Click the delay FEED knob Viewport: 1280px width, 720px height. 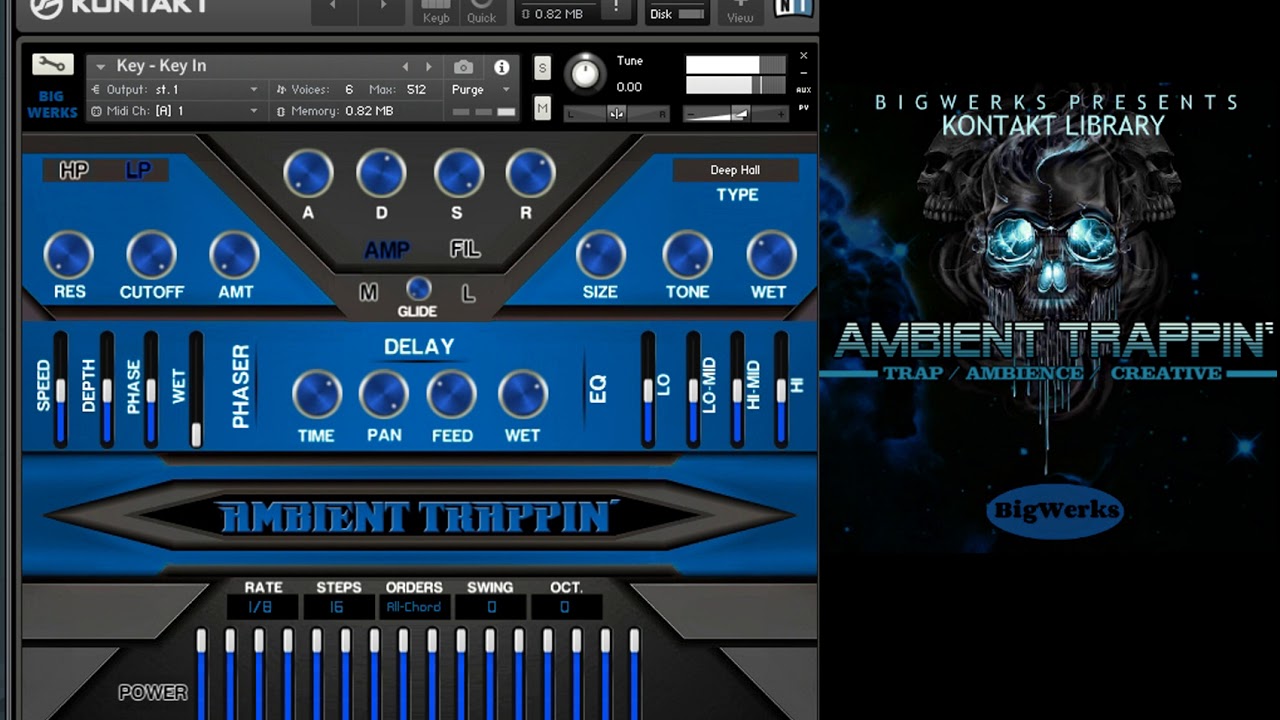pos(451,395)
